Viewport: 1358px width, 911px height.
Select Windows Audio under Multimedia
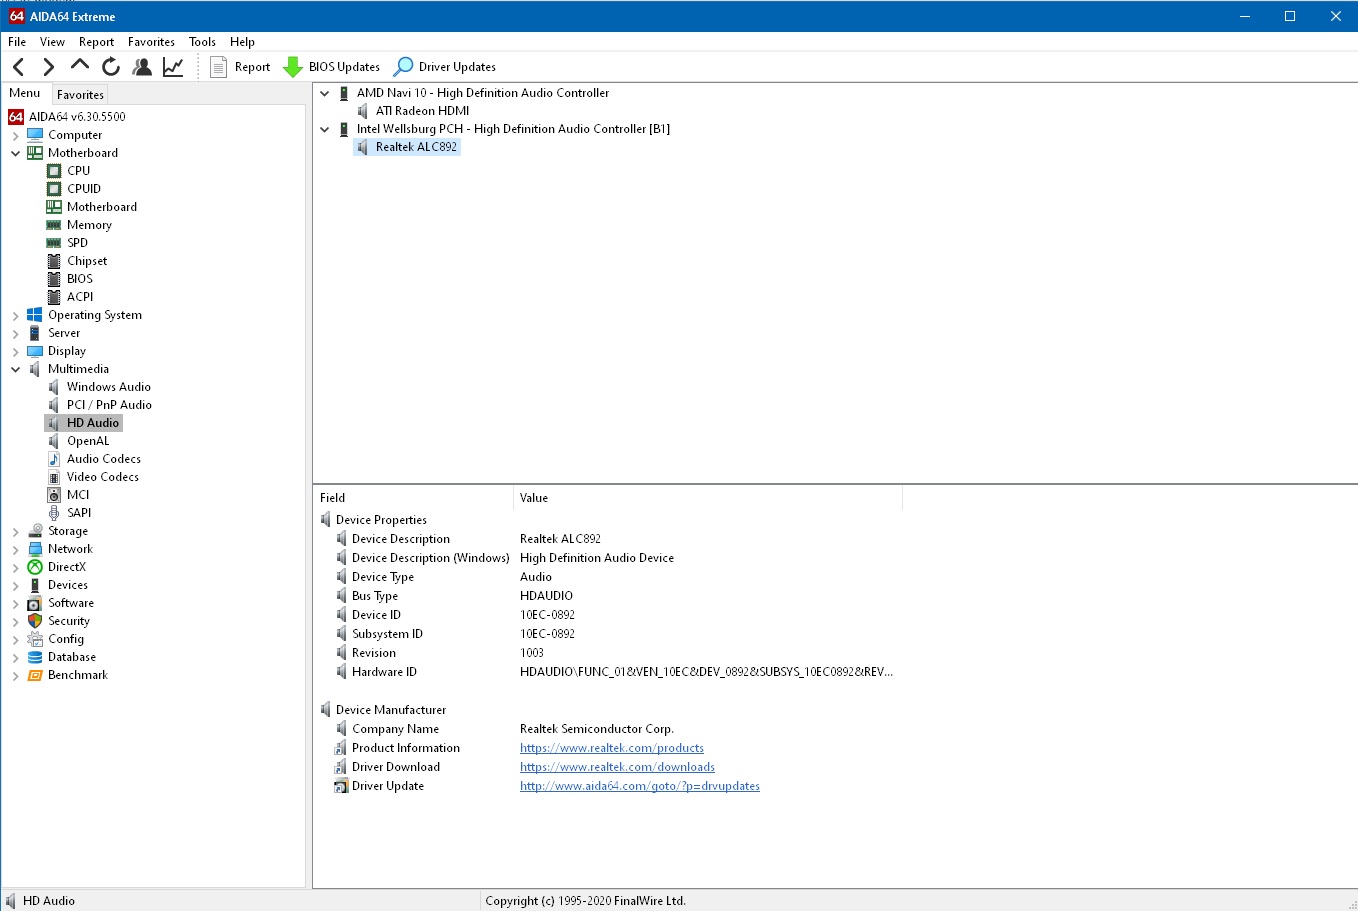pyautogui.click(x=109, y=387)
